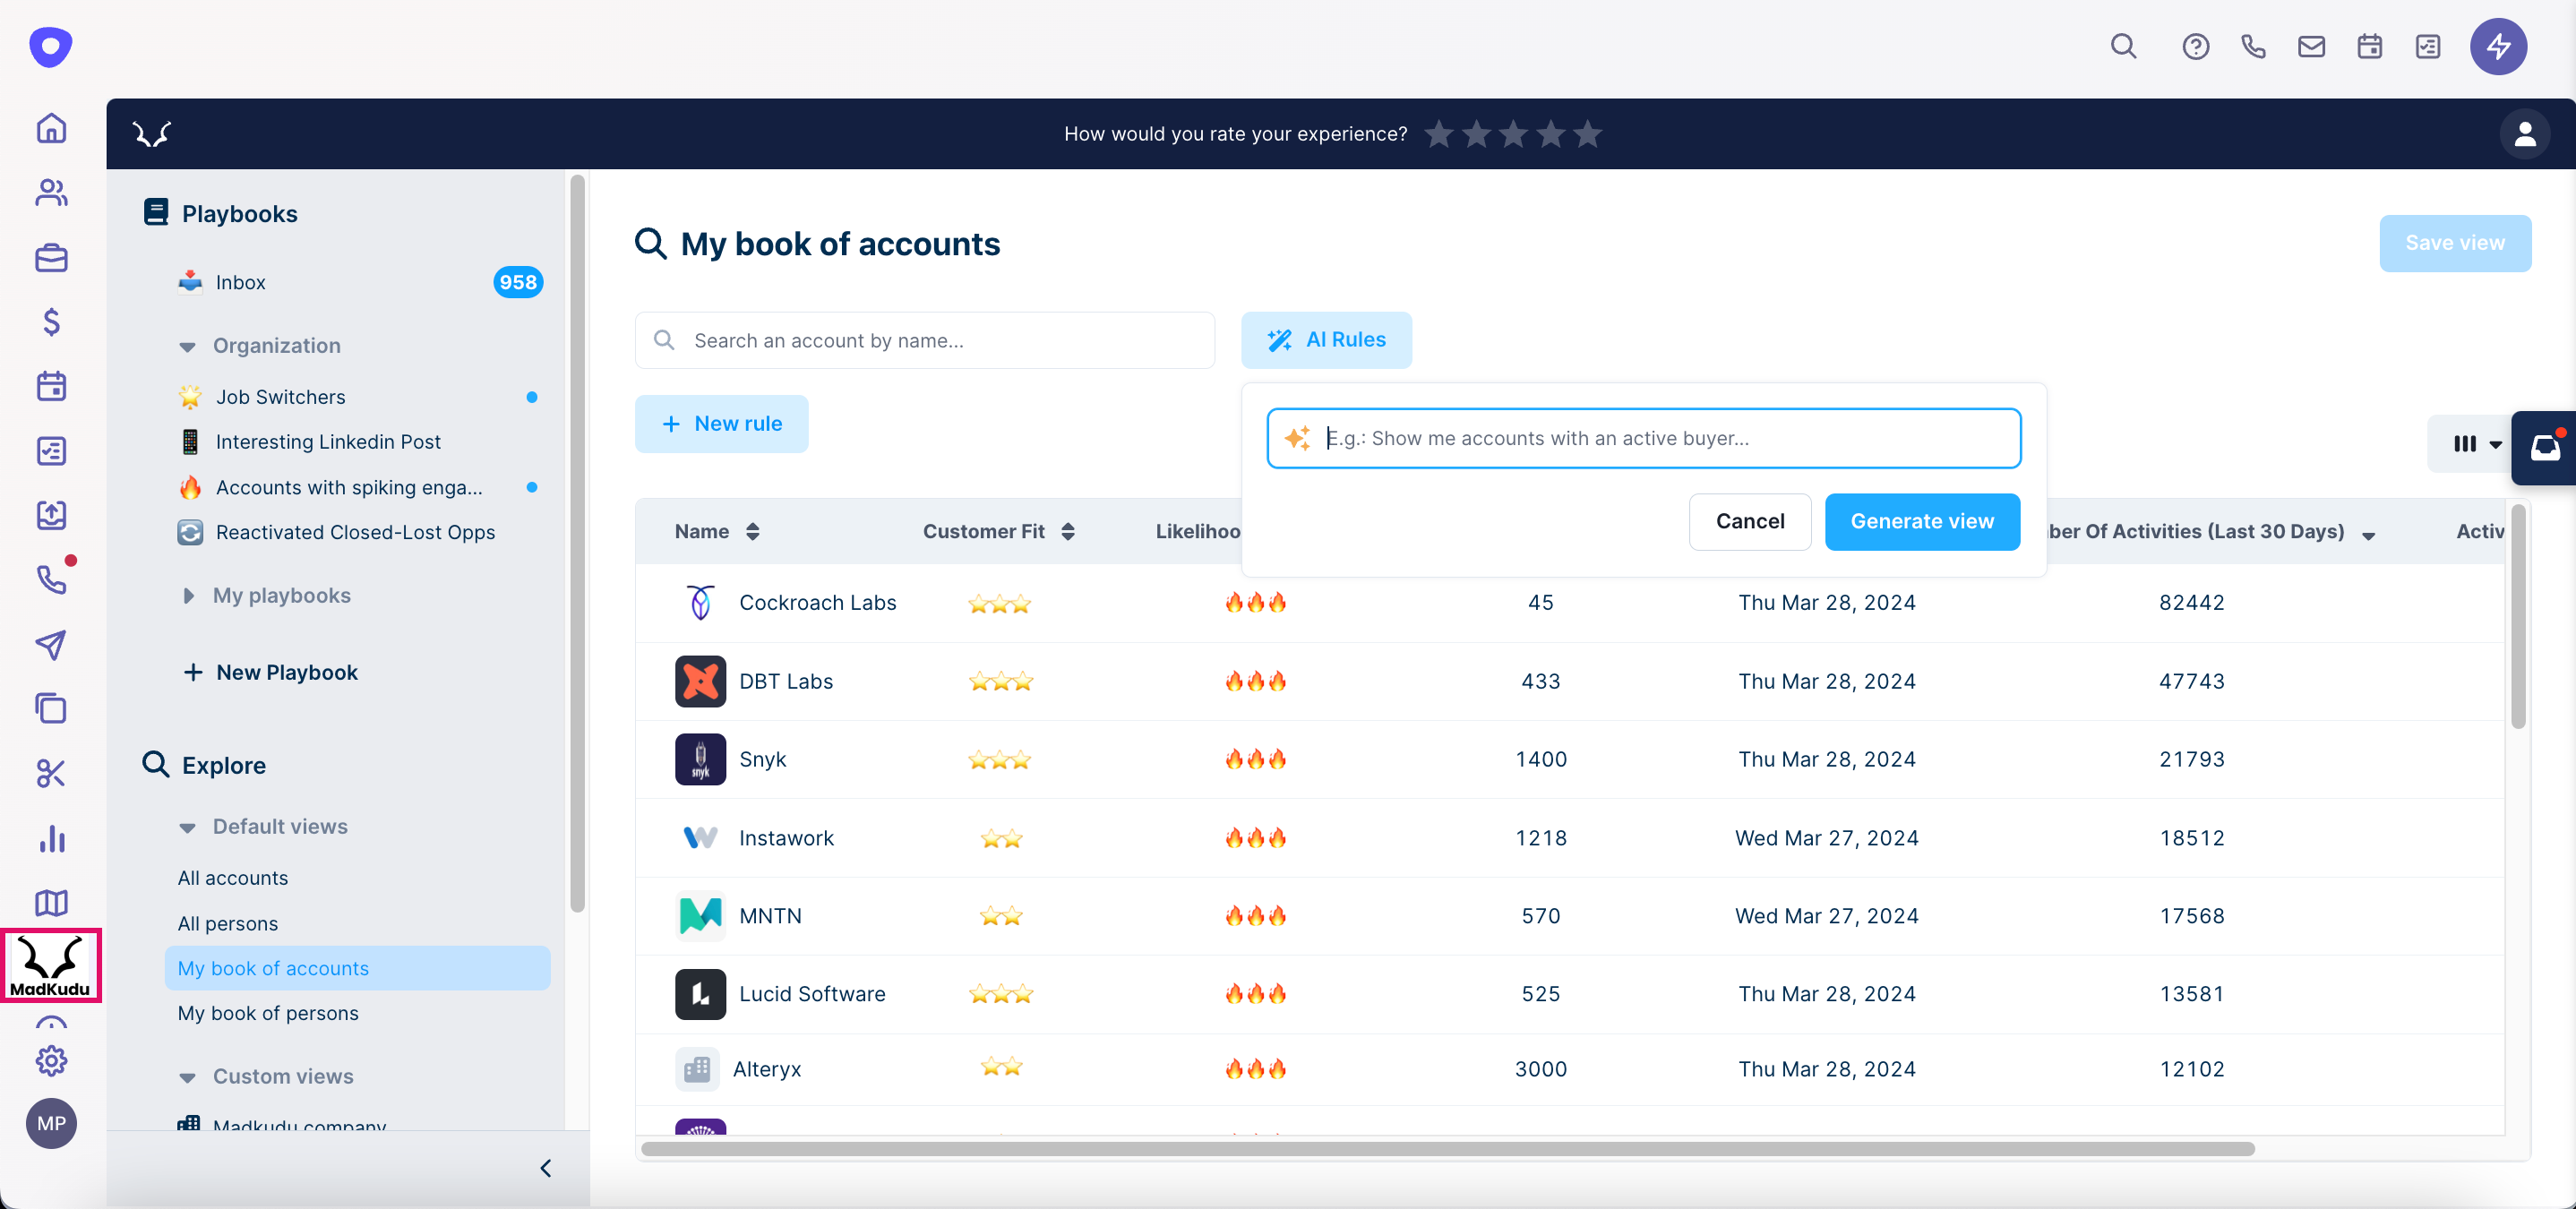Screen dimensions: 2576x1209
Task: Click the global search magnifier icon
Action: point(2123,46)
